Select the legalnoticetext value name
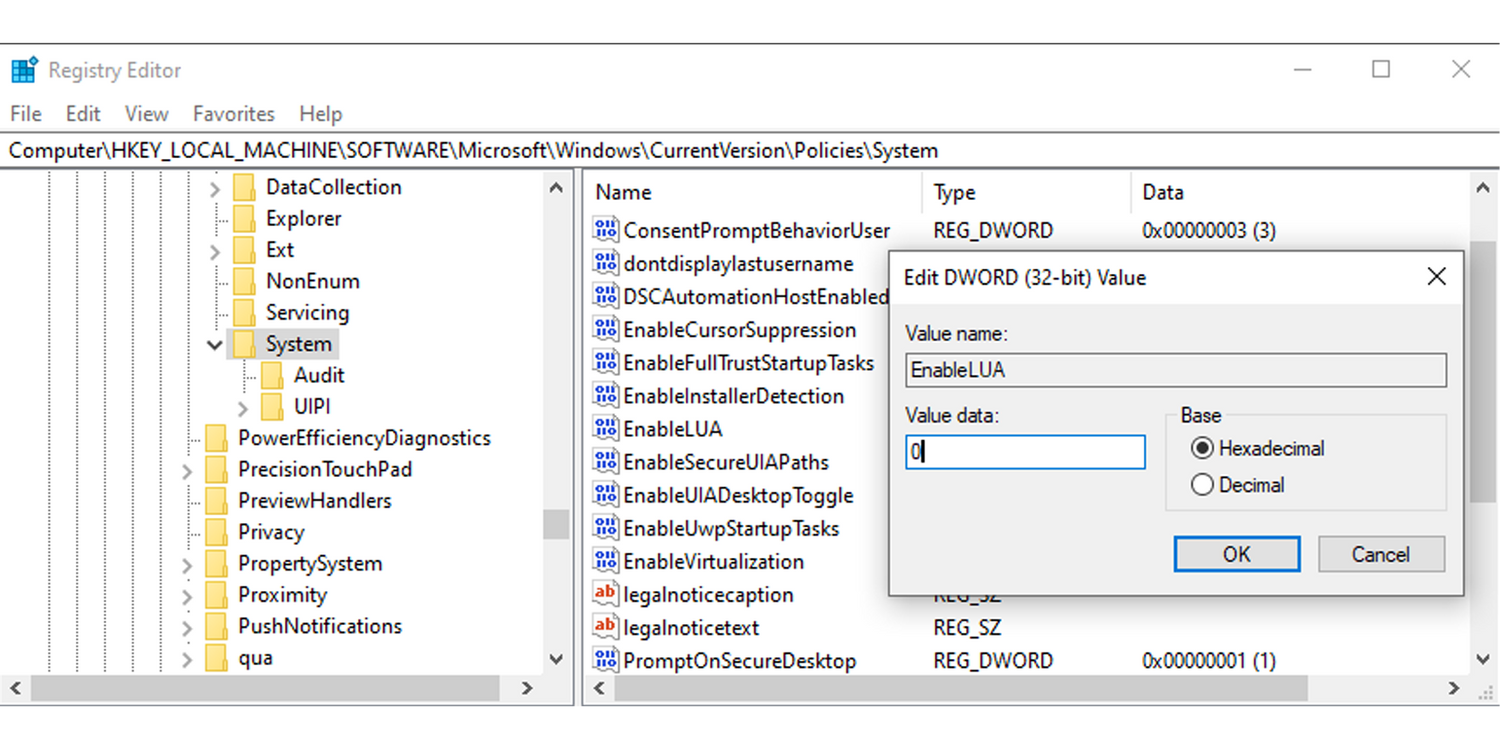1500x750 pixels. click(x=691, y=628)
